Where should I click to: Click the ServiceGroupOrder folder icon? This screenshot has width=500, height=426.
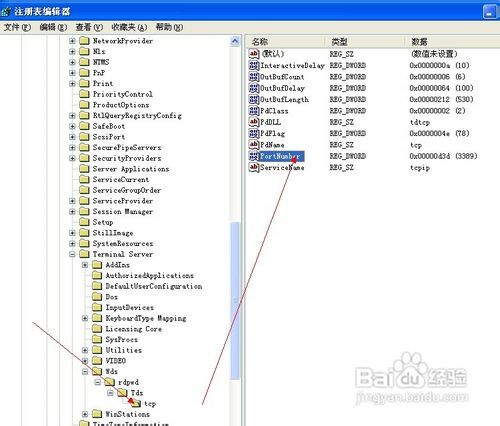click(84, 190)
